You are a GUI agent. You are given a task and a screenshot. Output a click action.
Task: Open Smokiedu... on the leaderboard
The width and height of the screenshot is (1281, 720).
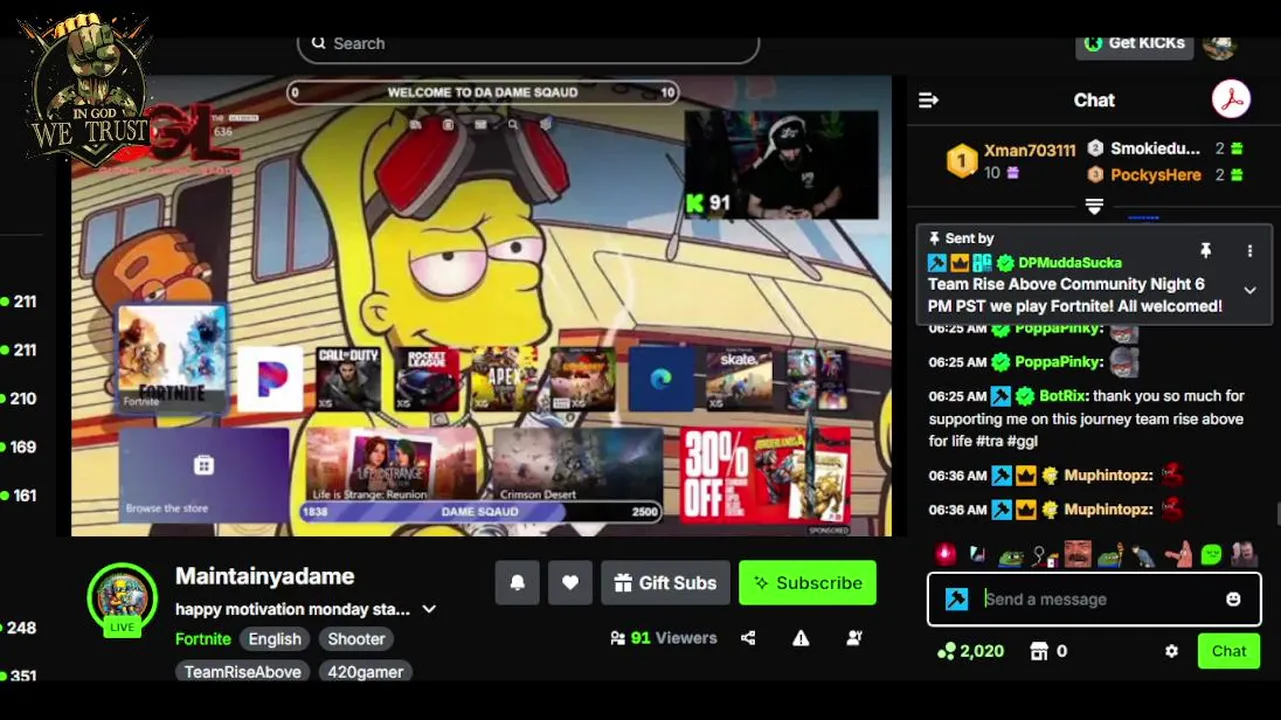pos(1155,148)
